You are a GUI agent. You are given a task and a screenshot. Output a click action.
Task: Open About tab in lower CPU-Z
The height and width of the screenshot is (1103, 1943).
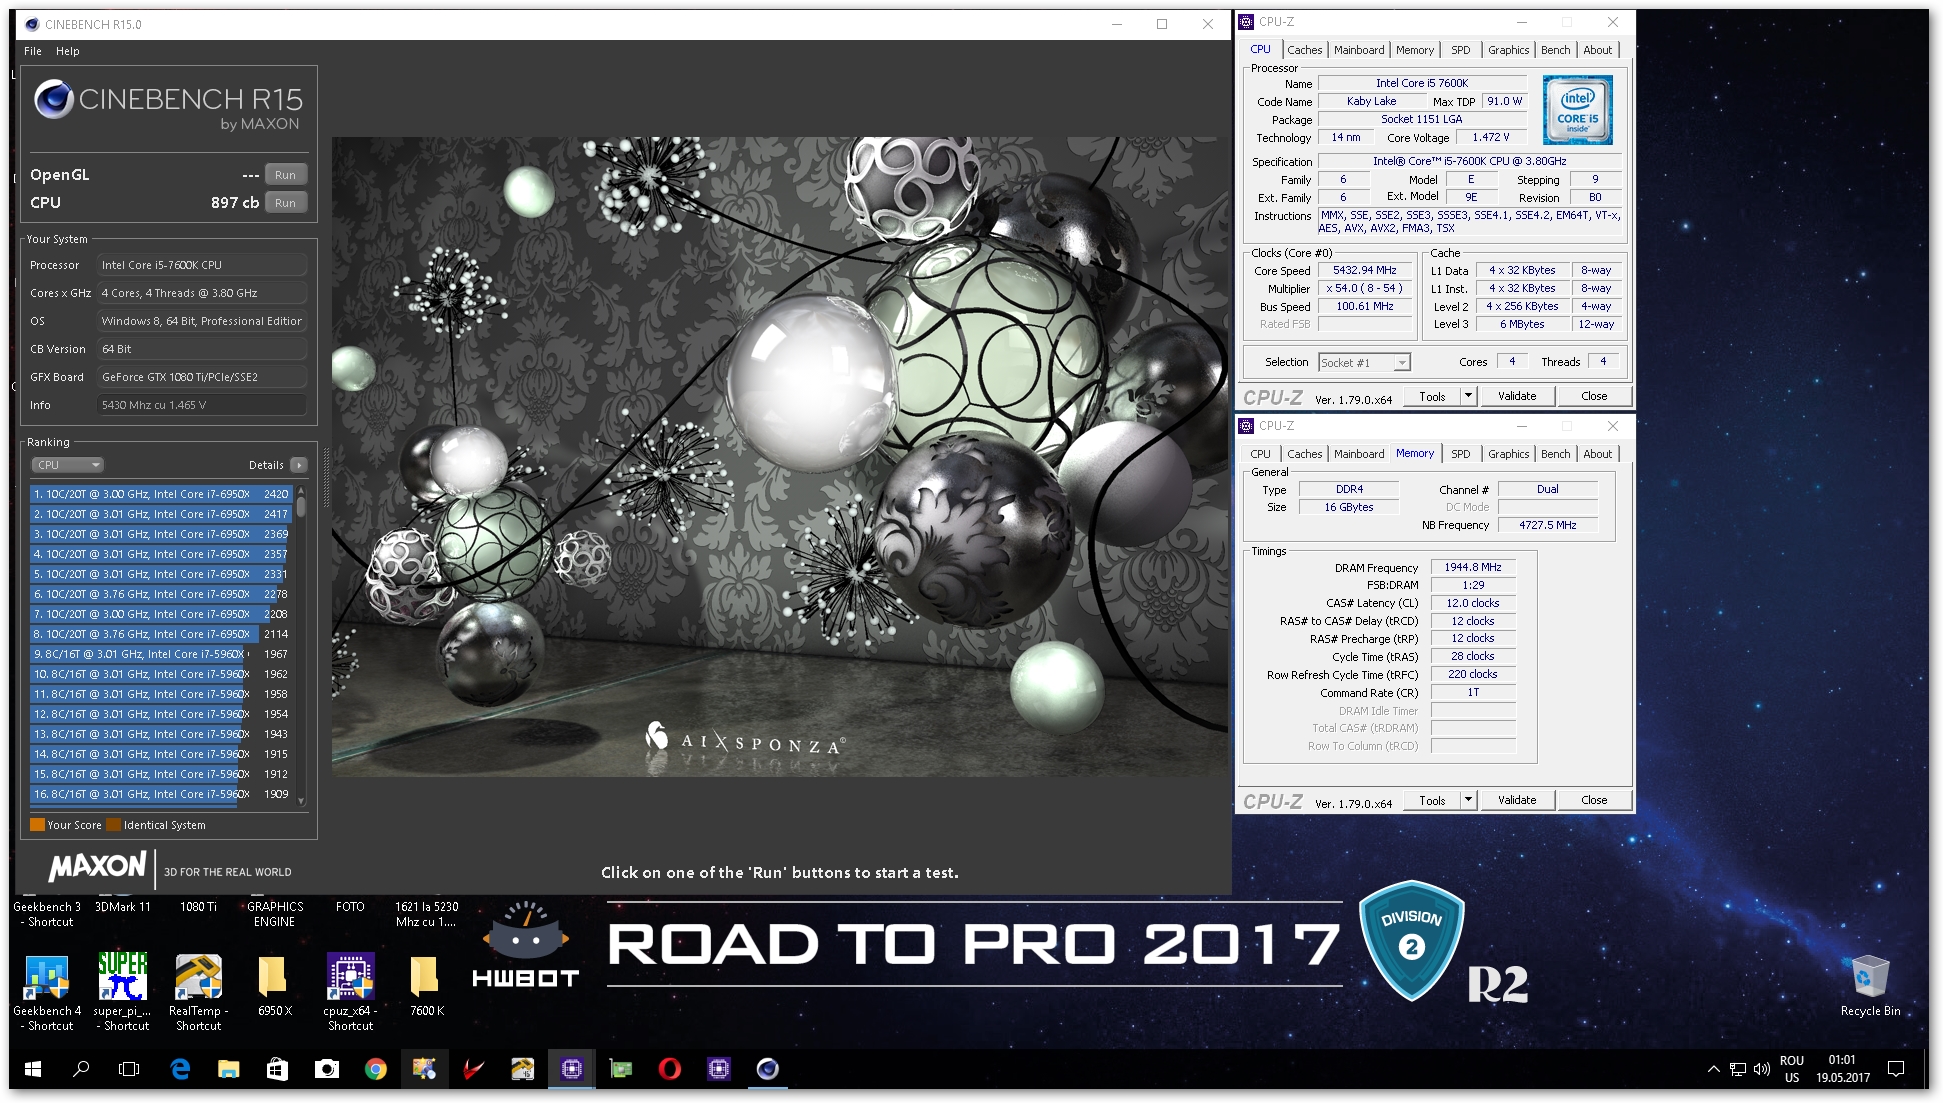point(1597,454)
